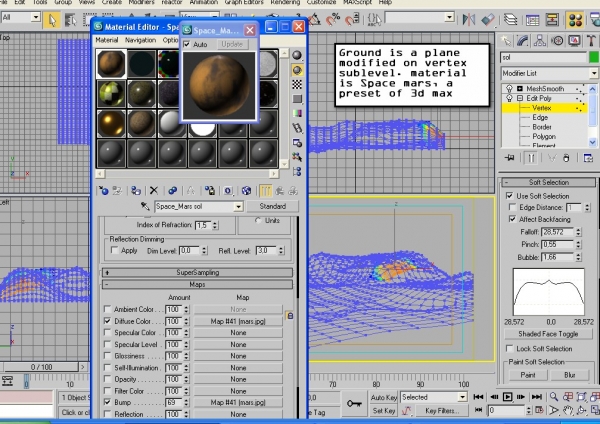Disable the Diffuse Color map checkbox

click(x=108, y=321)
